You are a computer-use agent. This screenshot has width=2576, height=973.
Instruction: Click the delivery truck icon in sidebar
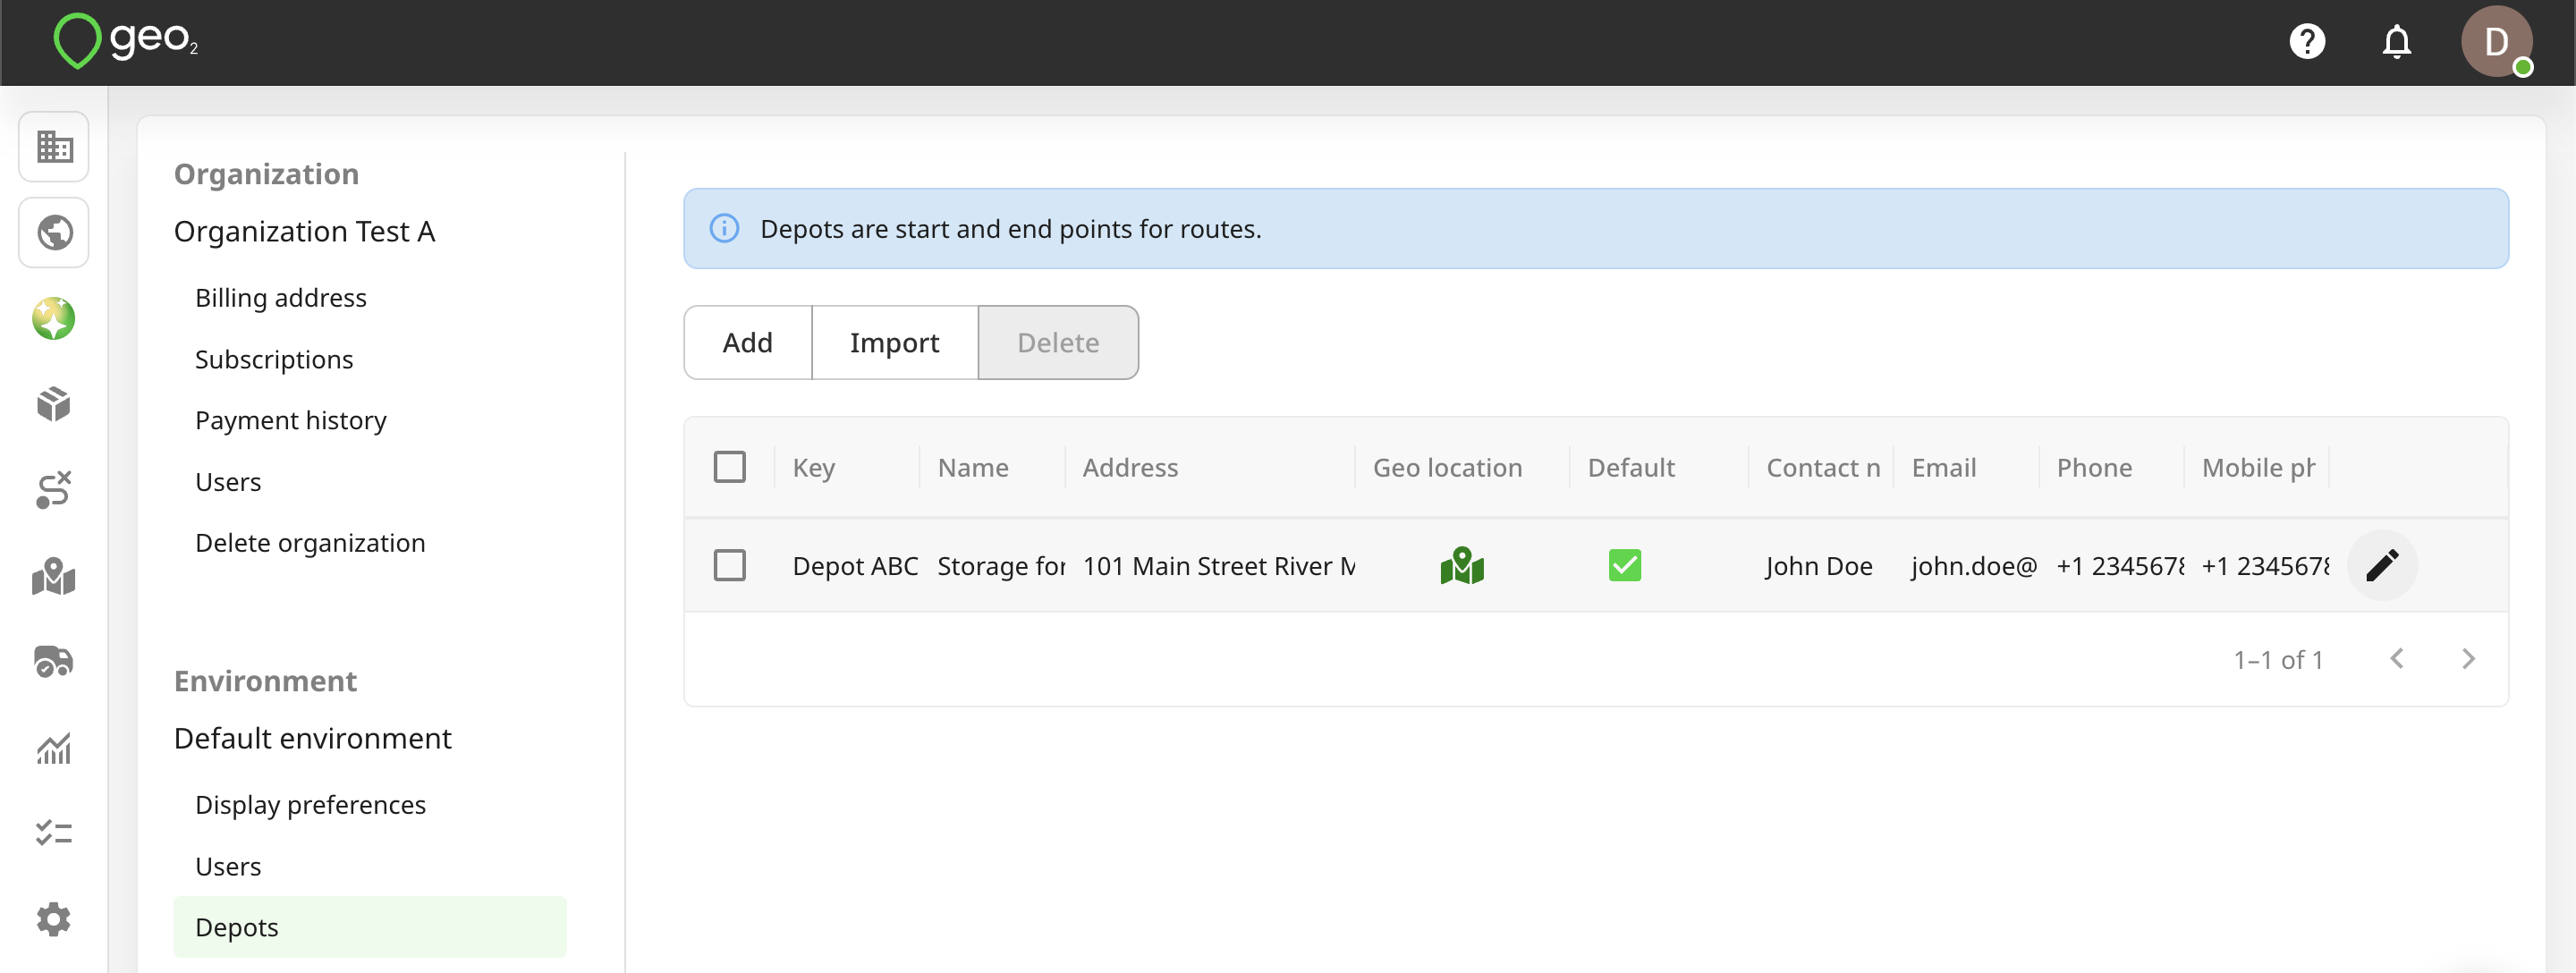pos(54,662)
